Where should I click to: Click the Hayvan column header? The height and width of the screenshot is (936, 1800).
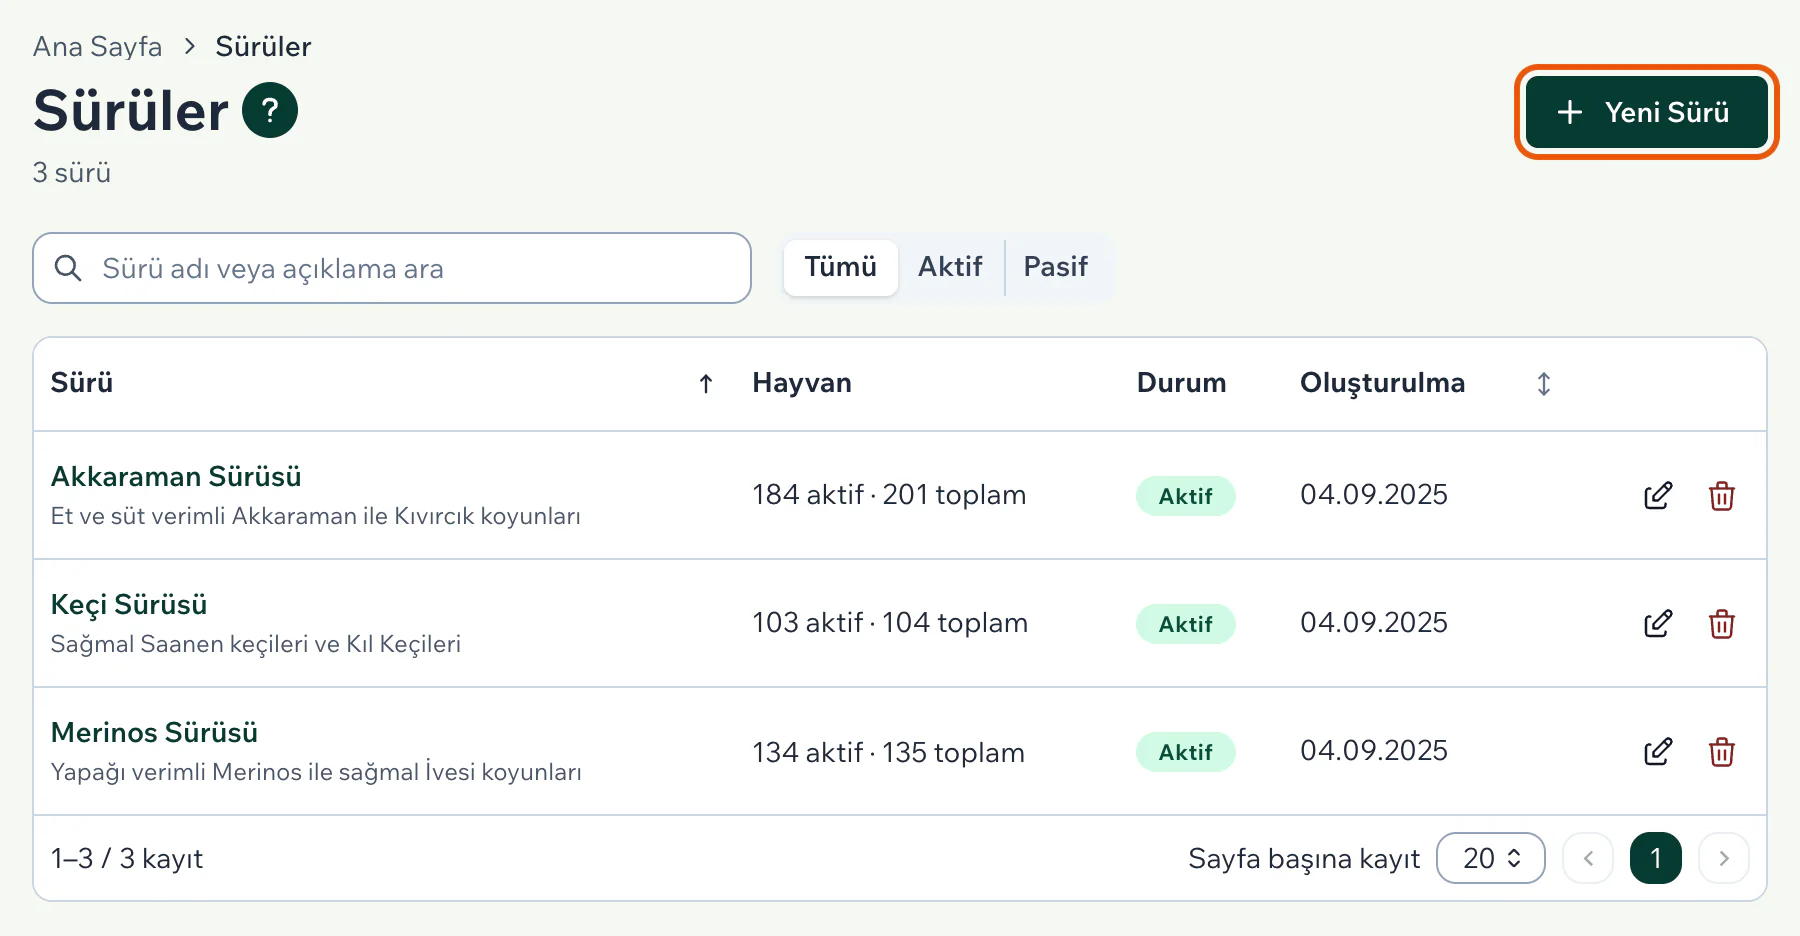point(802,383)
